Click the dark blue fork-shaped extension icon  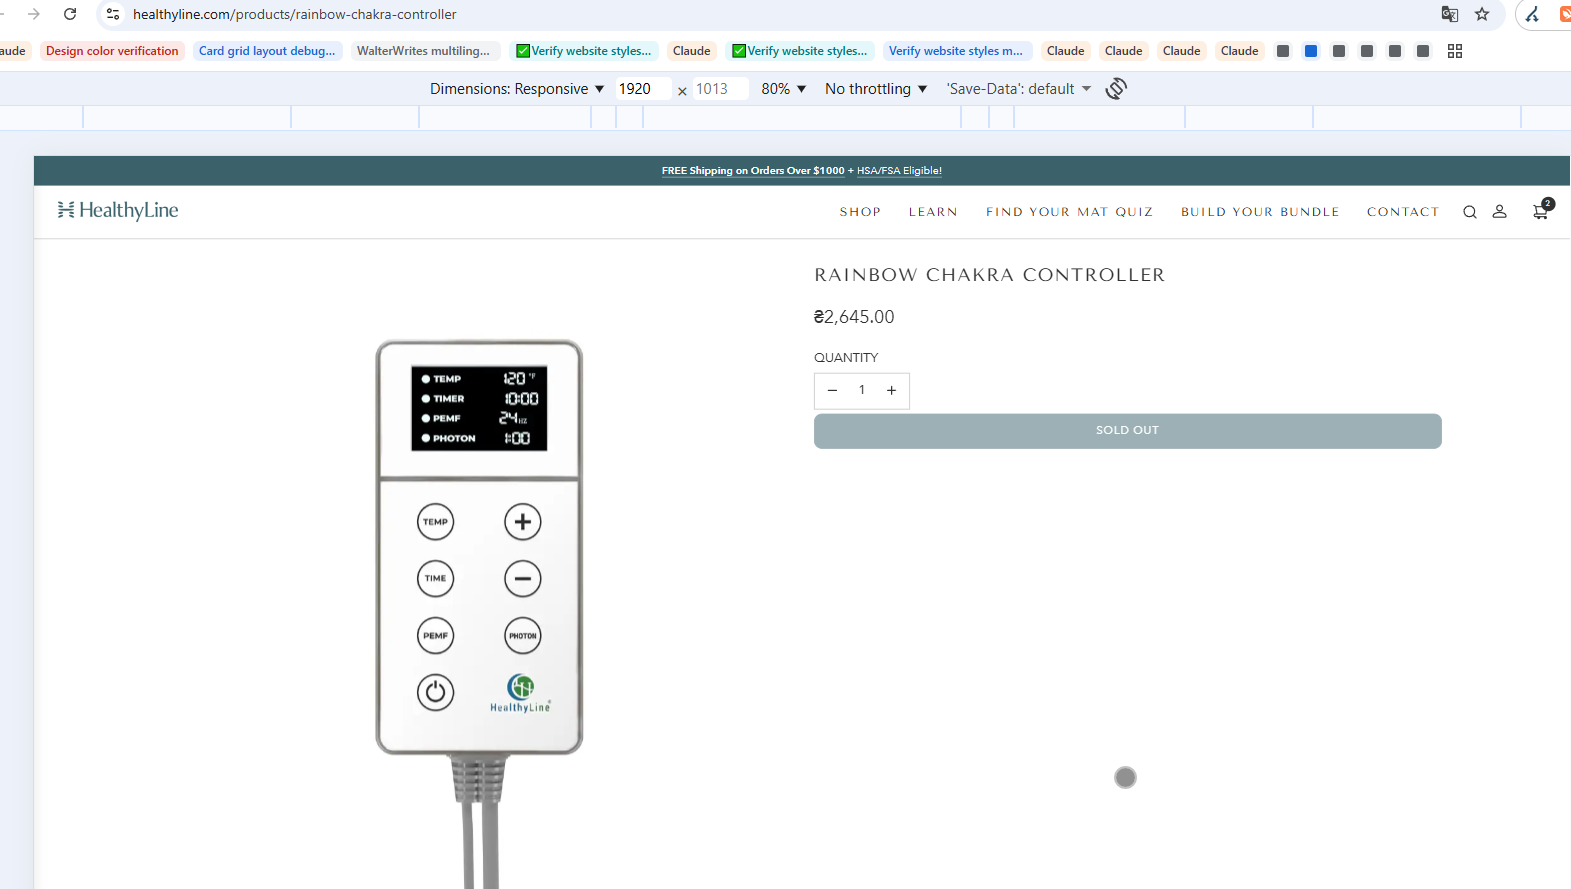(1532, 14)
